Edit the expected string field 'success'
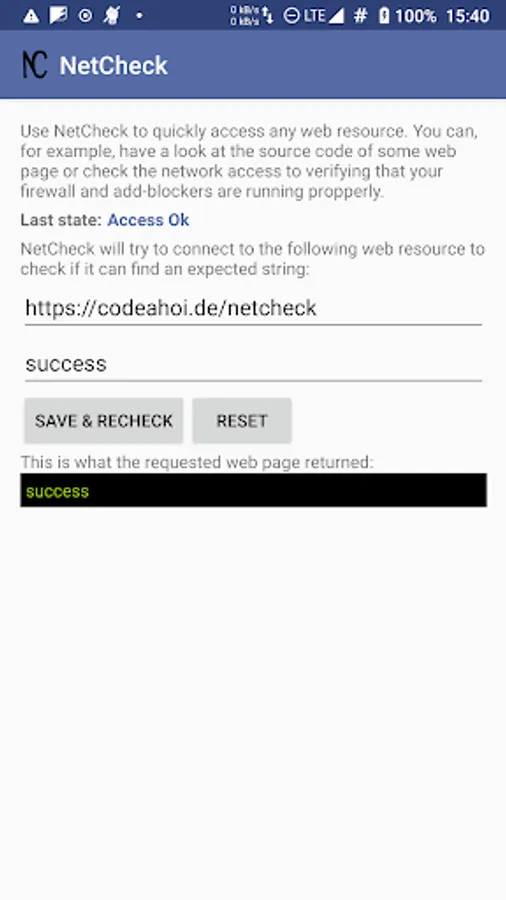The image size is (506, 900). coord(253,364)
